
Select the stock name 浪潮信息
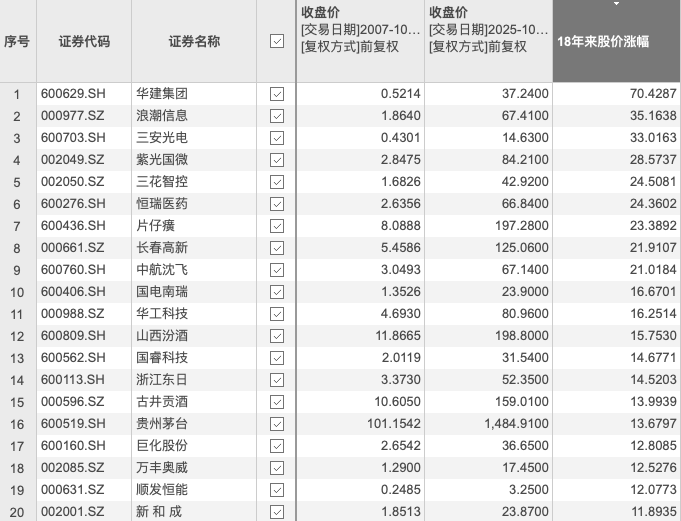(162, 116)
